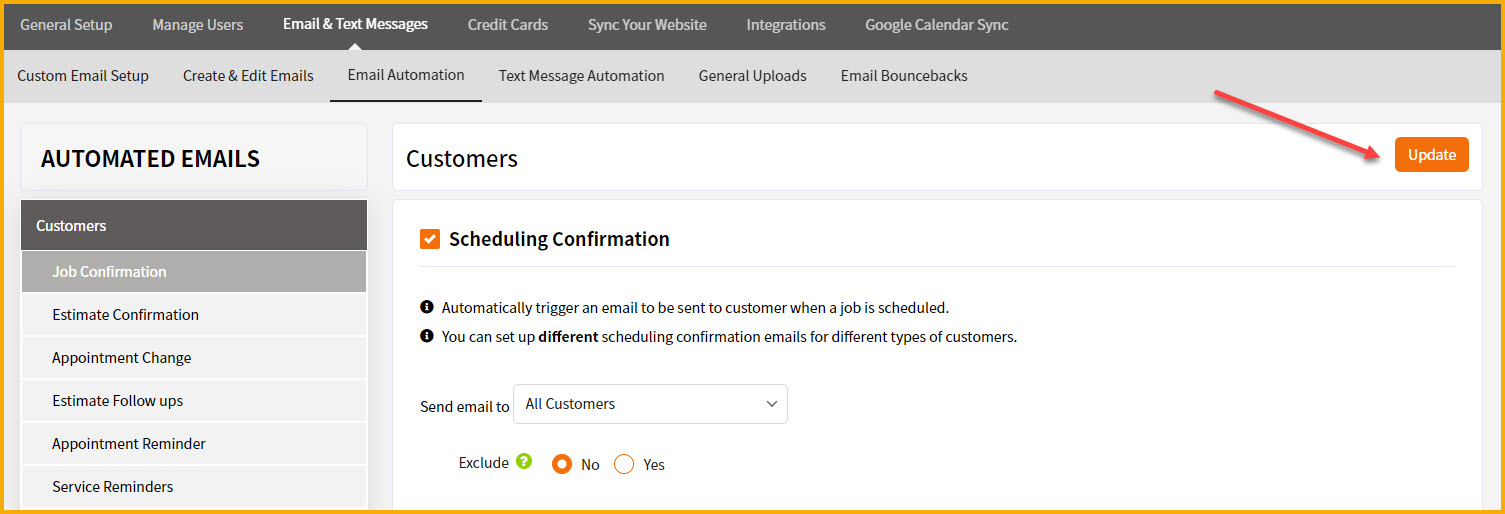Select Email & Text Messages tab
This screenshot has height=514, width=1505.
click(355, 24)
